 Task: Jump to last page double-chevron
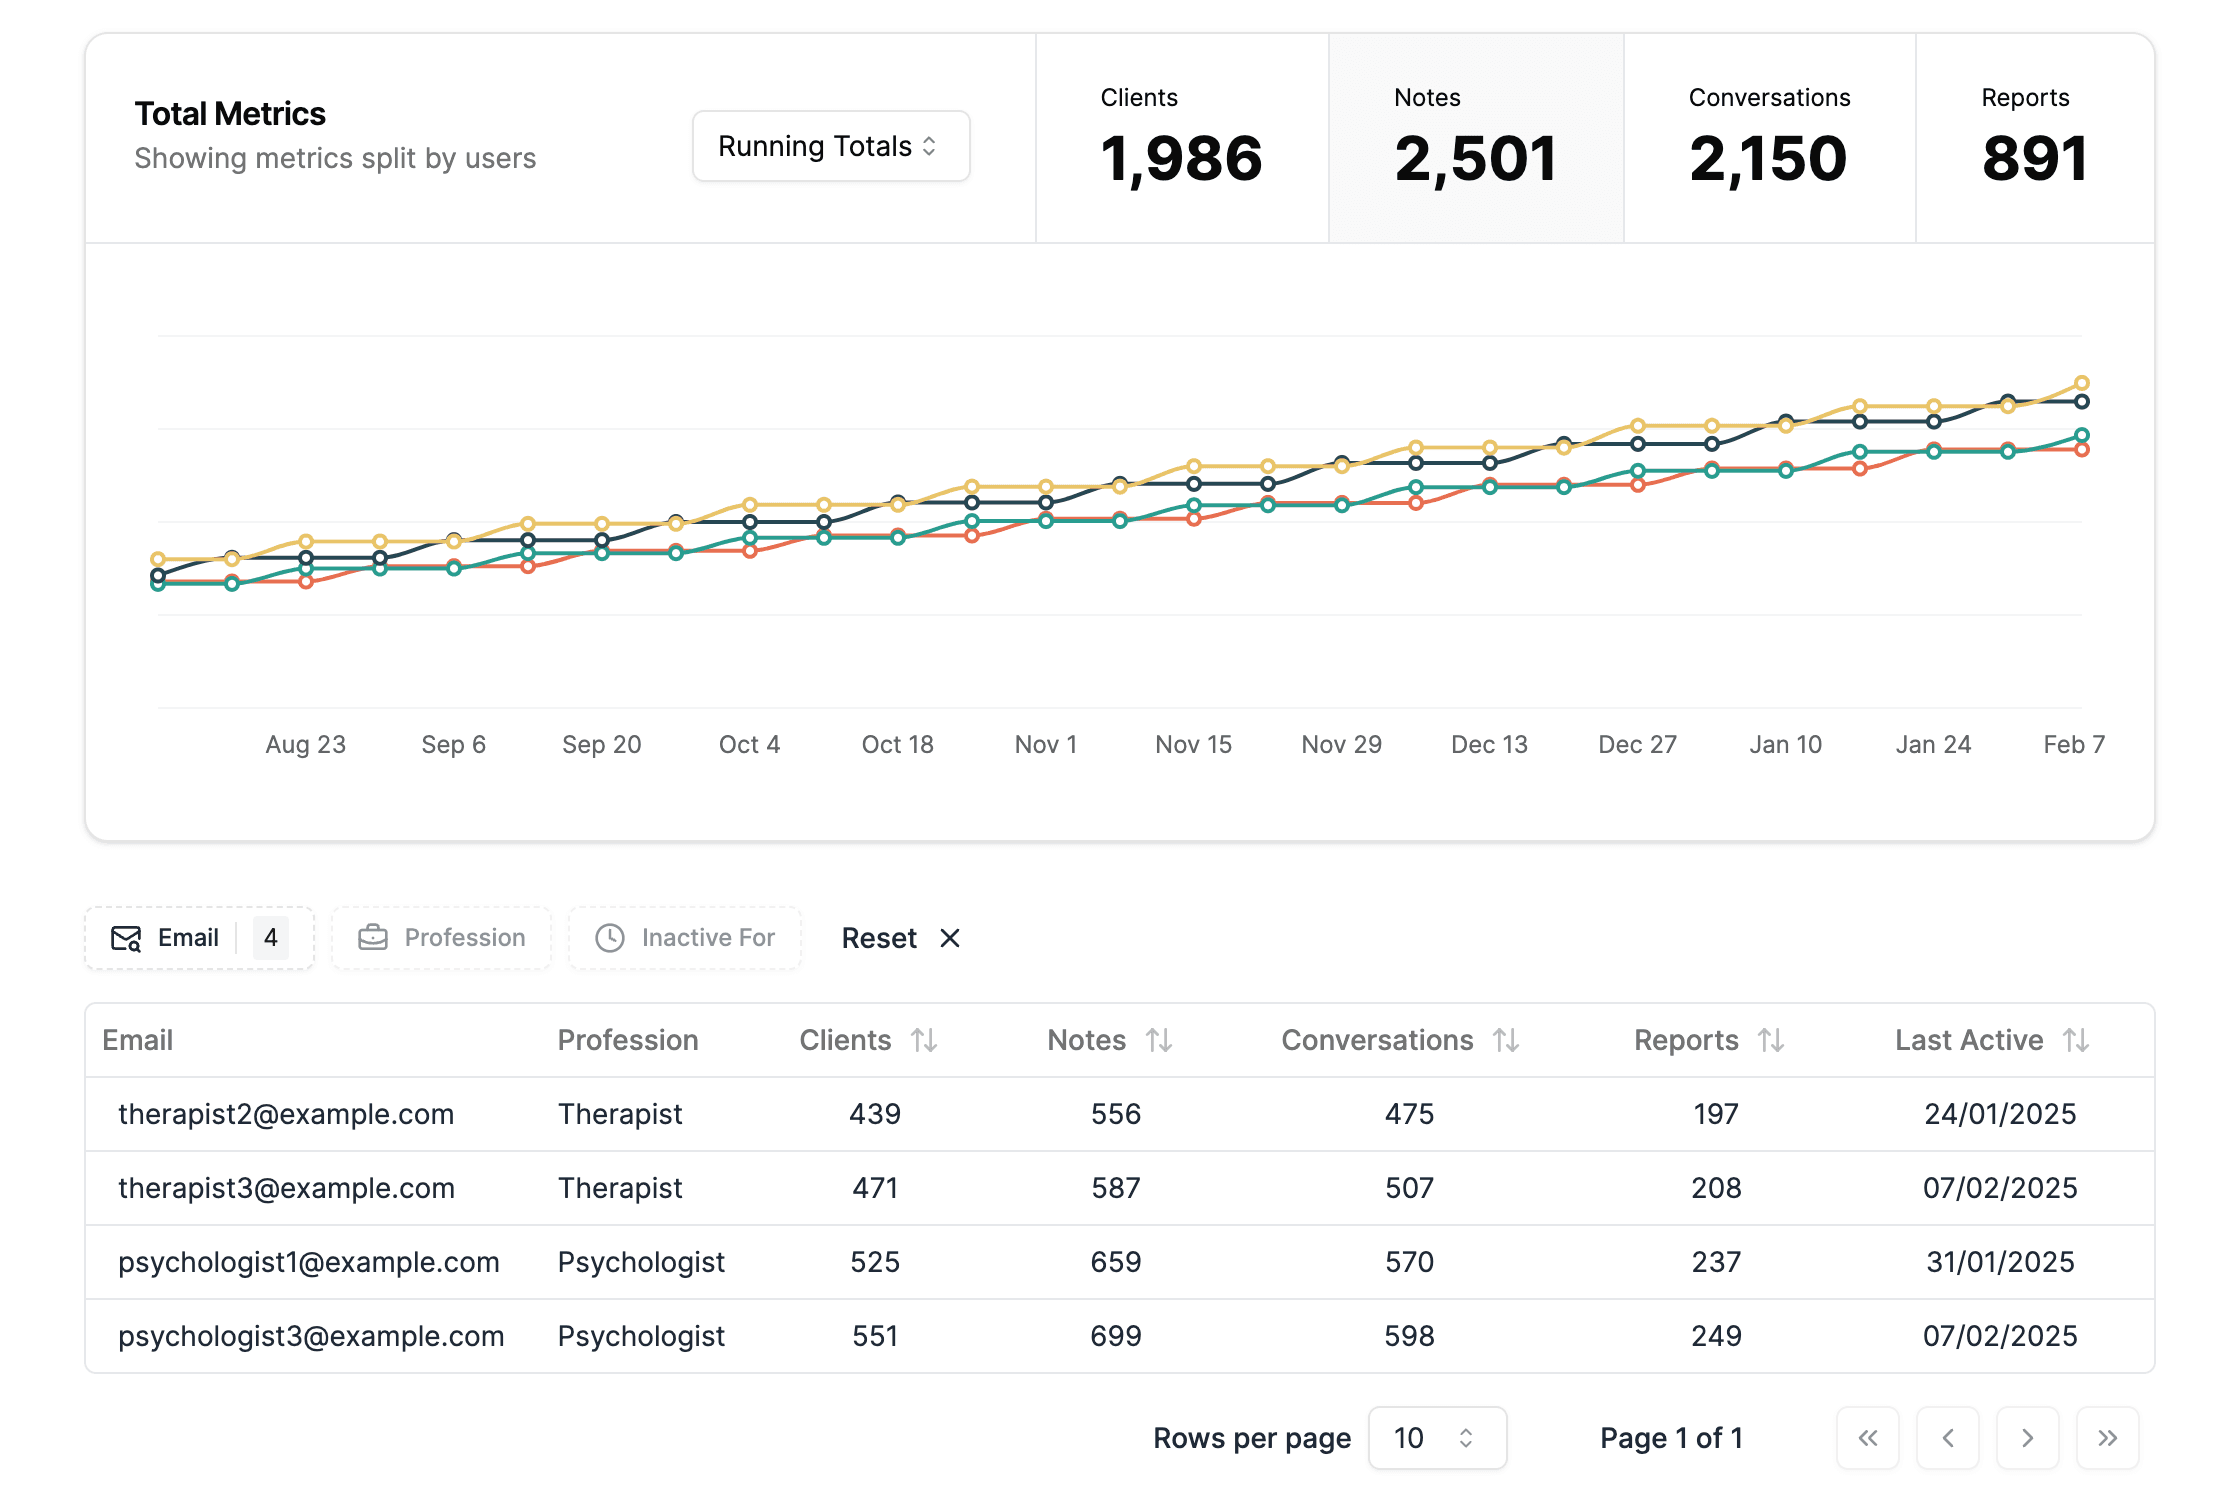(2107, 1438)
